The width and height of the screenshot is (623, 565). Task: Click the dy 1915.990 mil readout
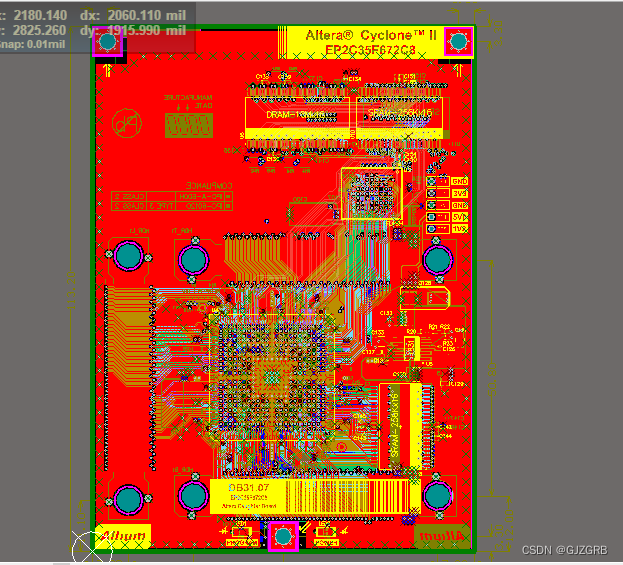(x=133, y=30)
